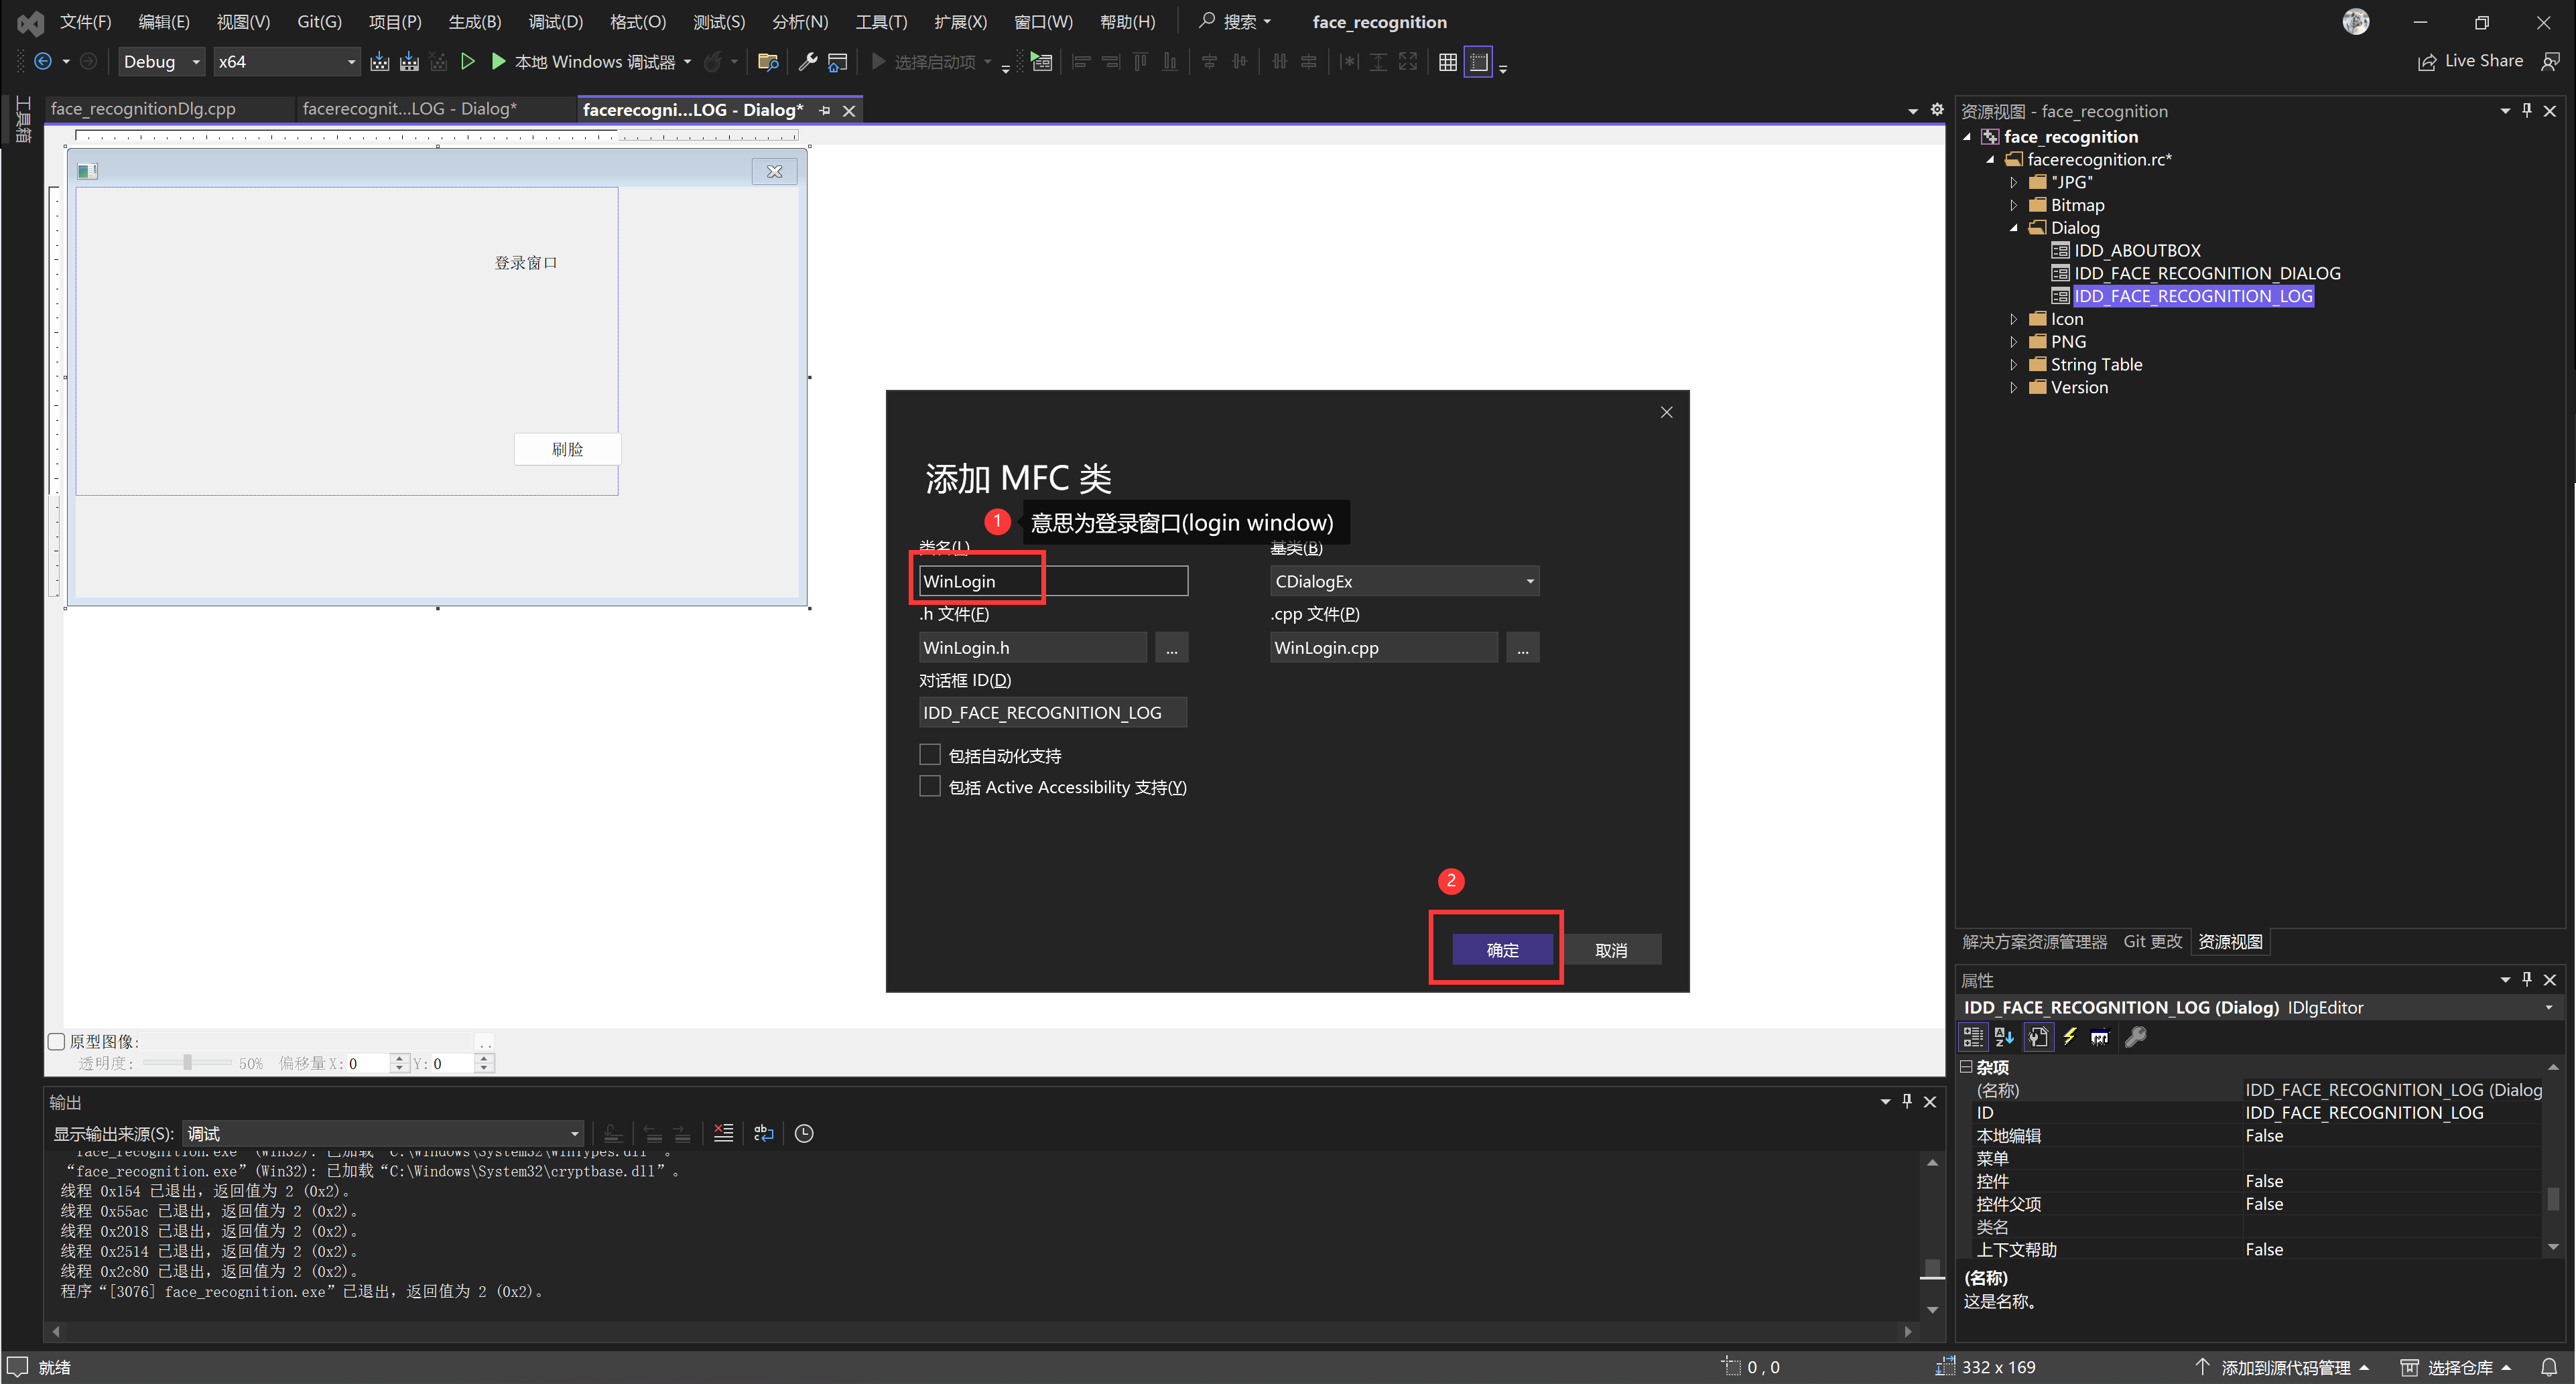Viewport: 2576px width, 1384px height.
Task: Check 包括 Active Accessibility 支持 option
Action: click(x=930, y=787)
